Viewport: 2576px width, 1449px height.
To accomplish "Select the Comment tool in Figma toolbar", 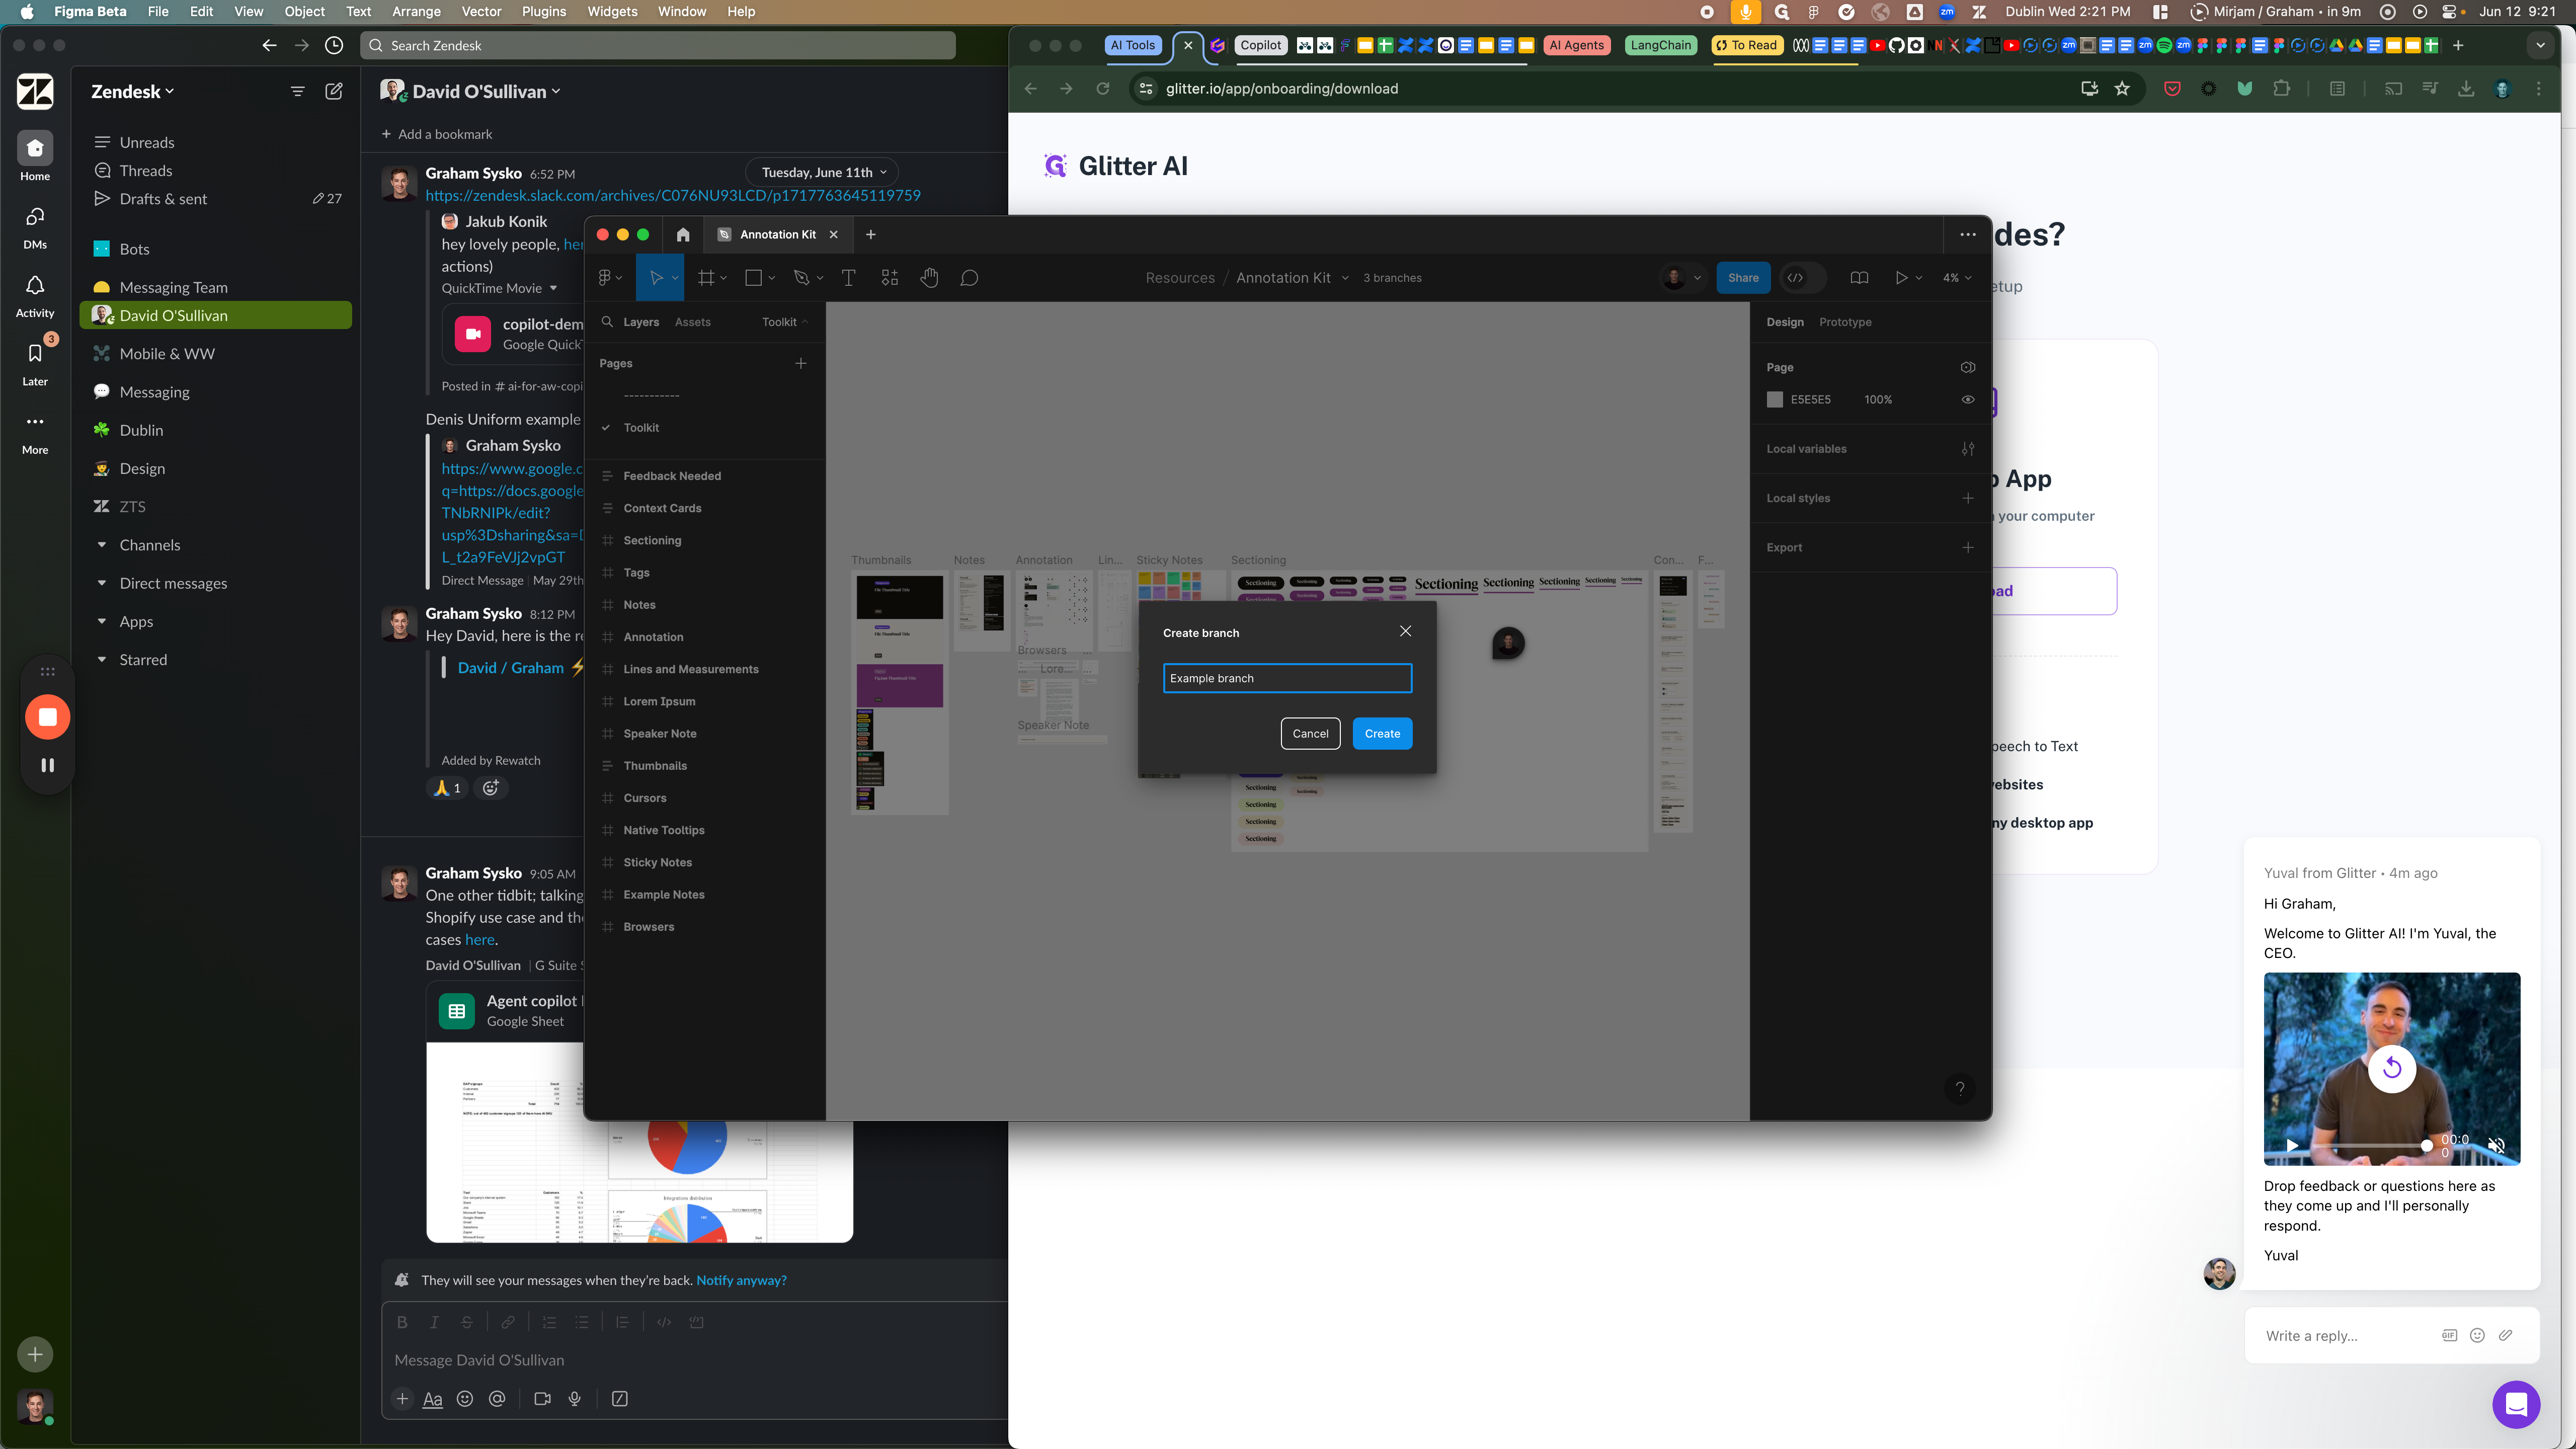I will (x=969, y=278).
